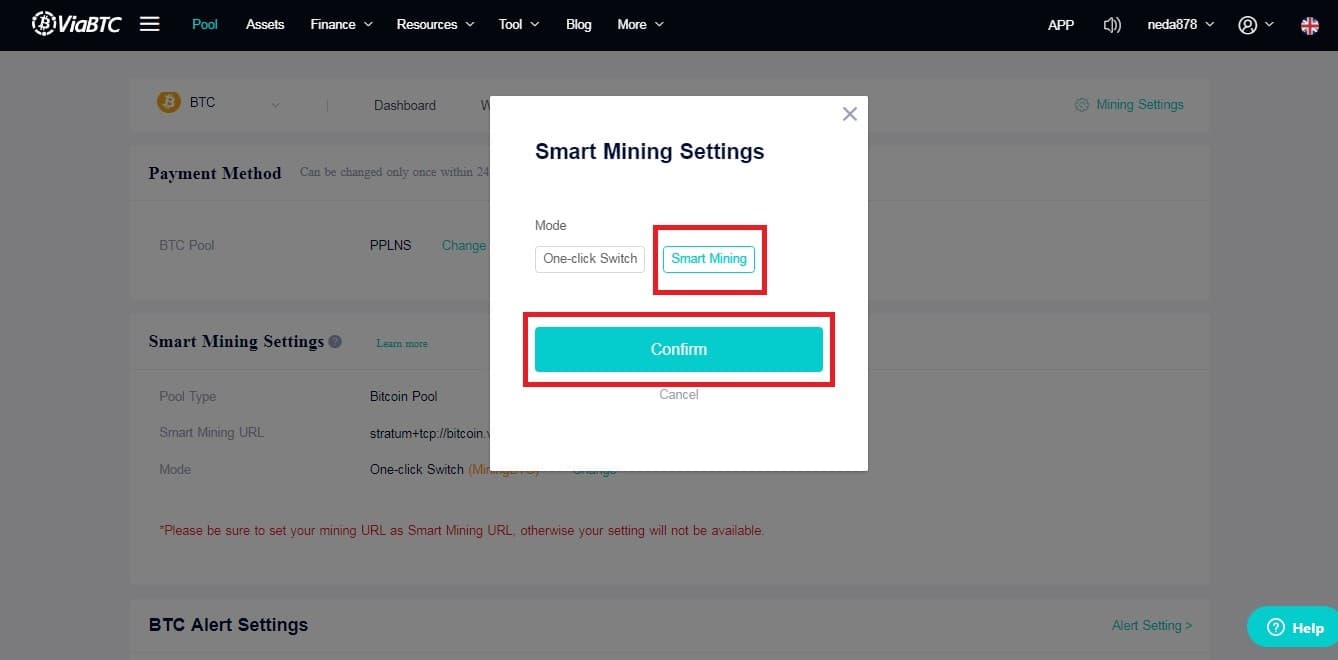Click the ViaBTC logo

(x=76, y=23)
